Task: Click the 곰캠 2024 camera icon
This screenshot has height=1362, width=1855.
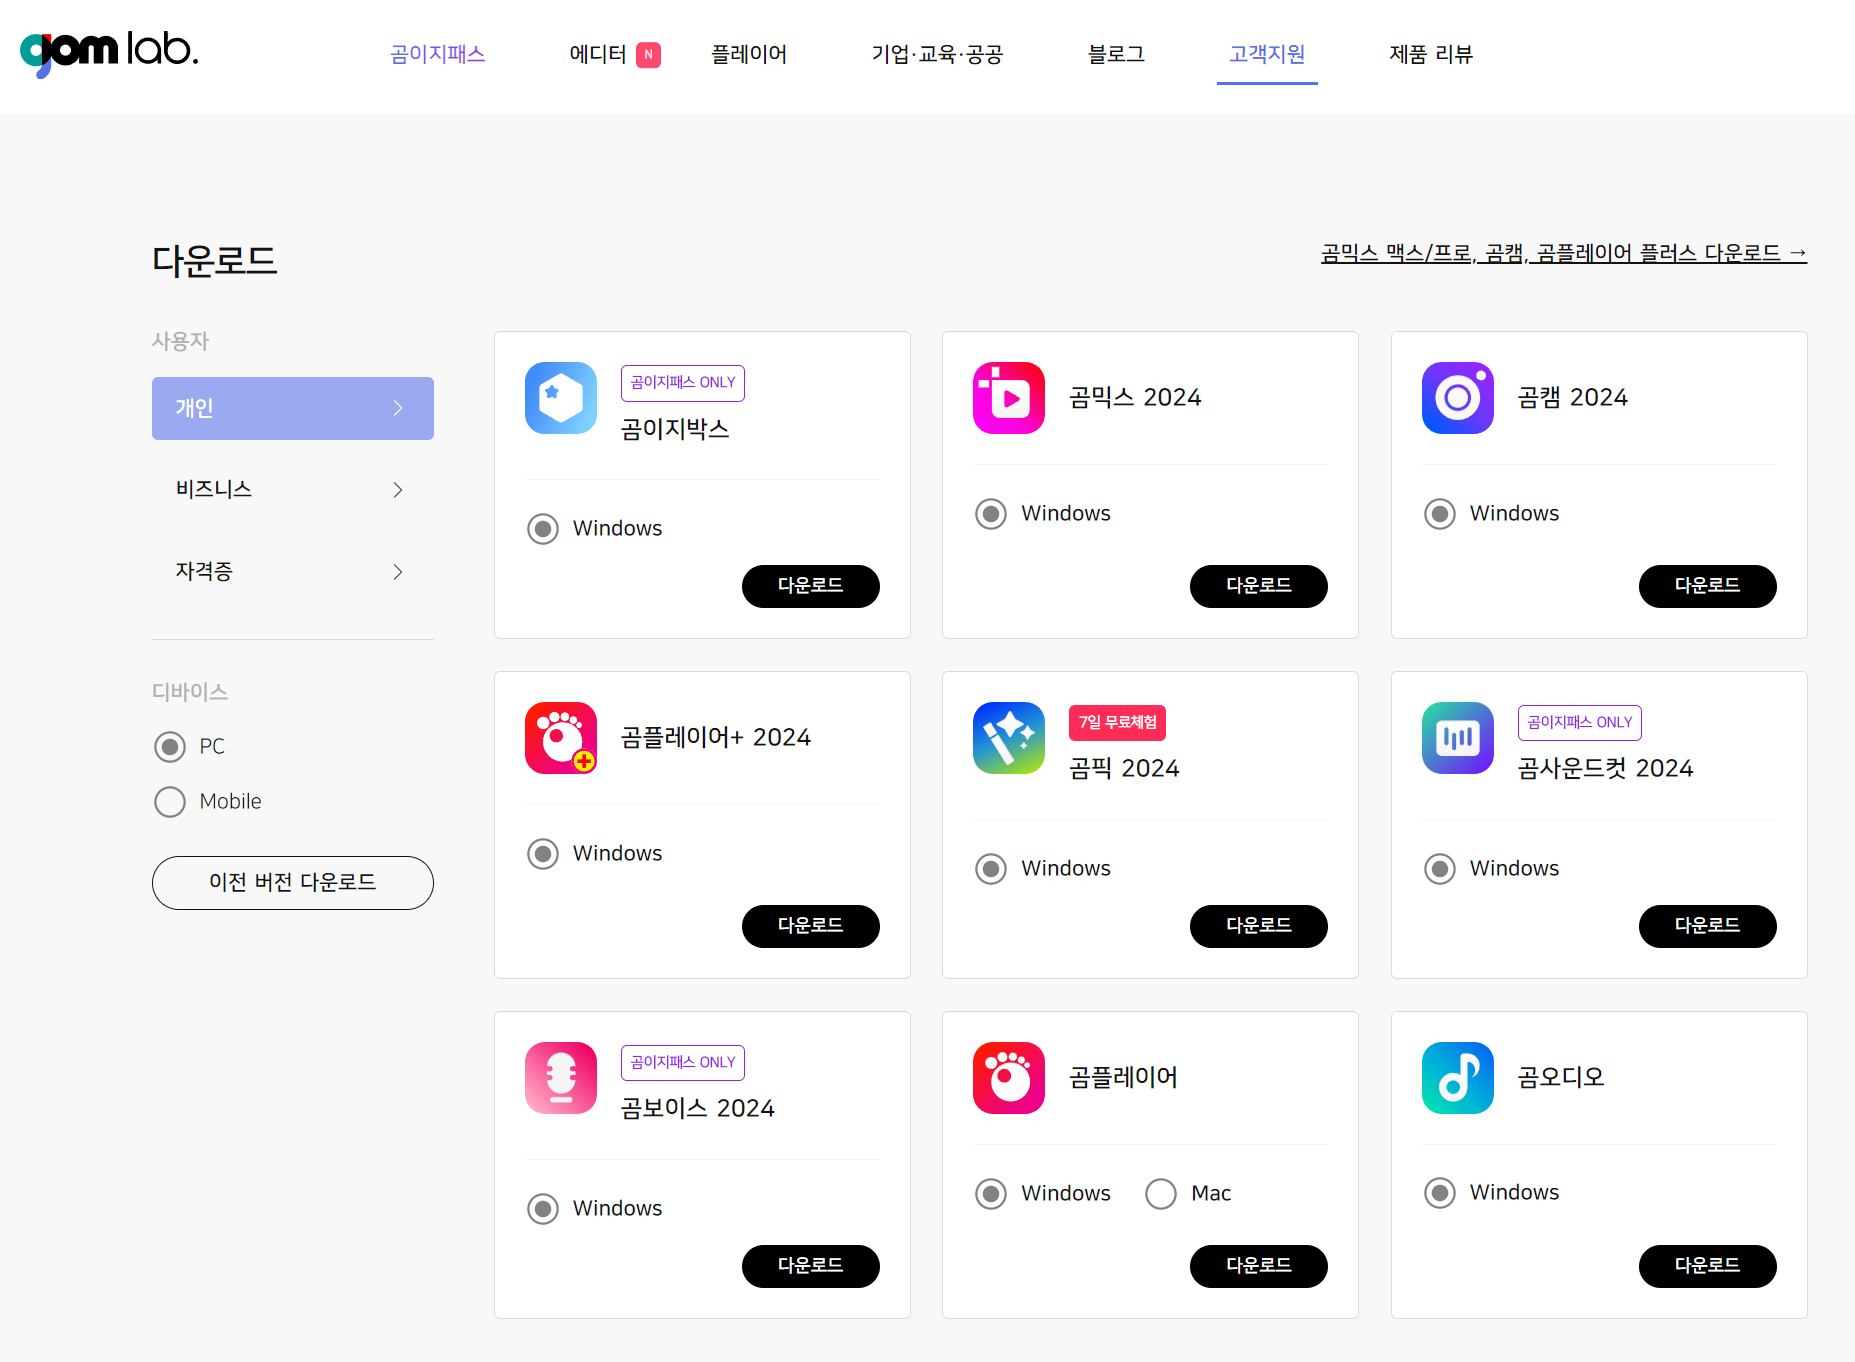Action: point(1458,397)
